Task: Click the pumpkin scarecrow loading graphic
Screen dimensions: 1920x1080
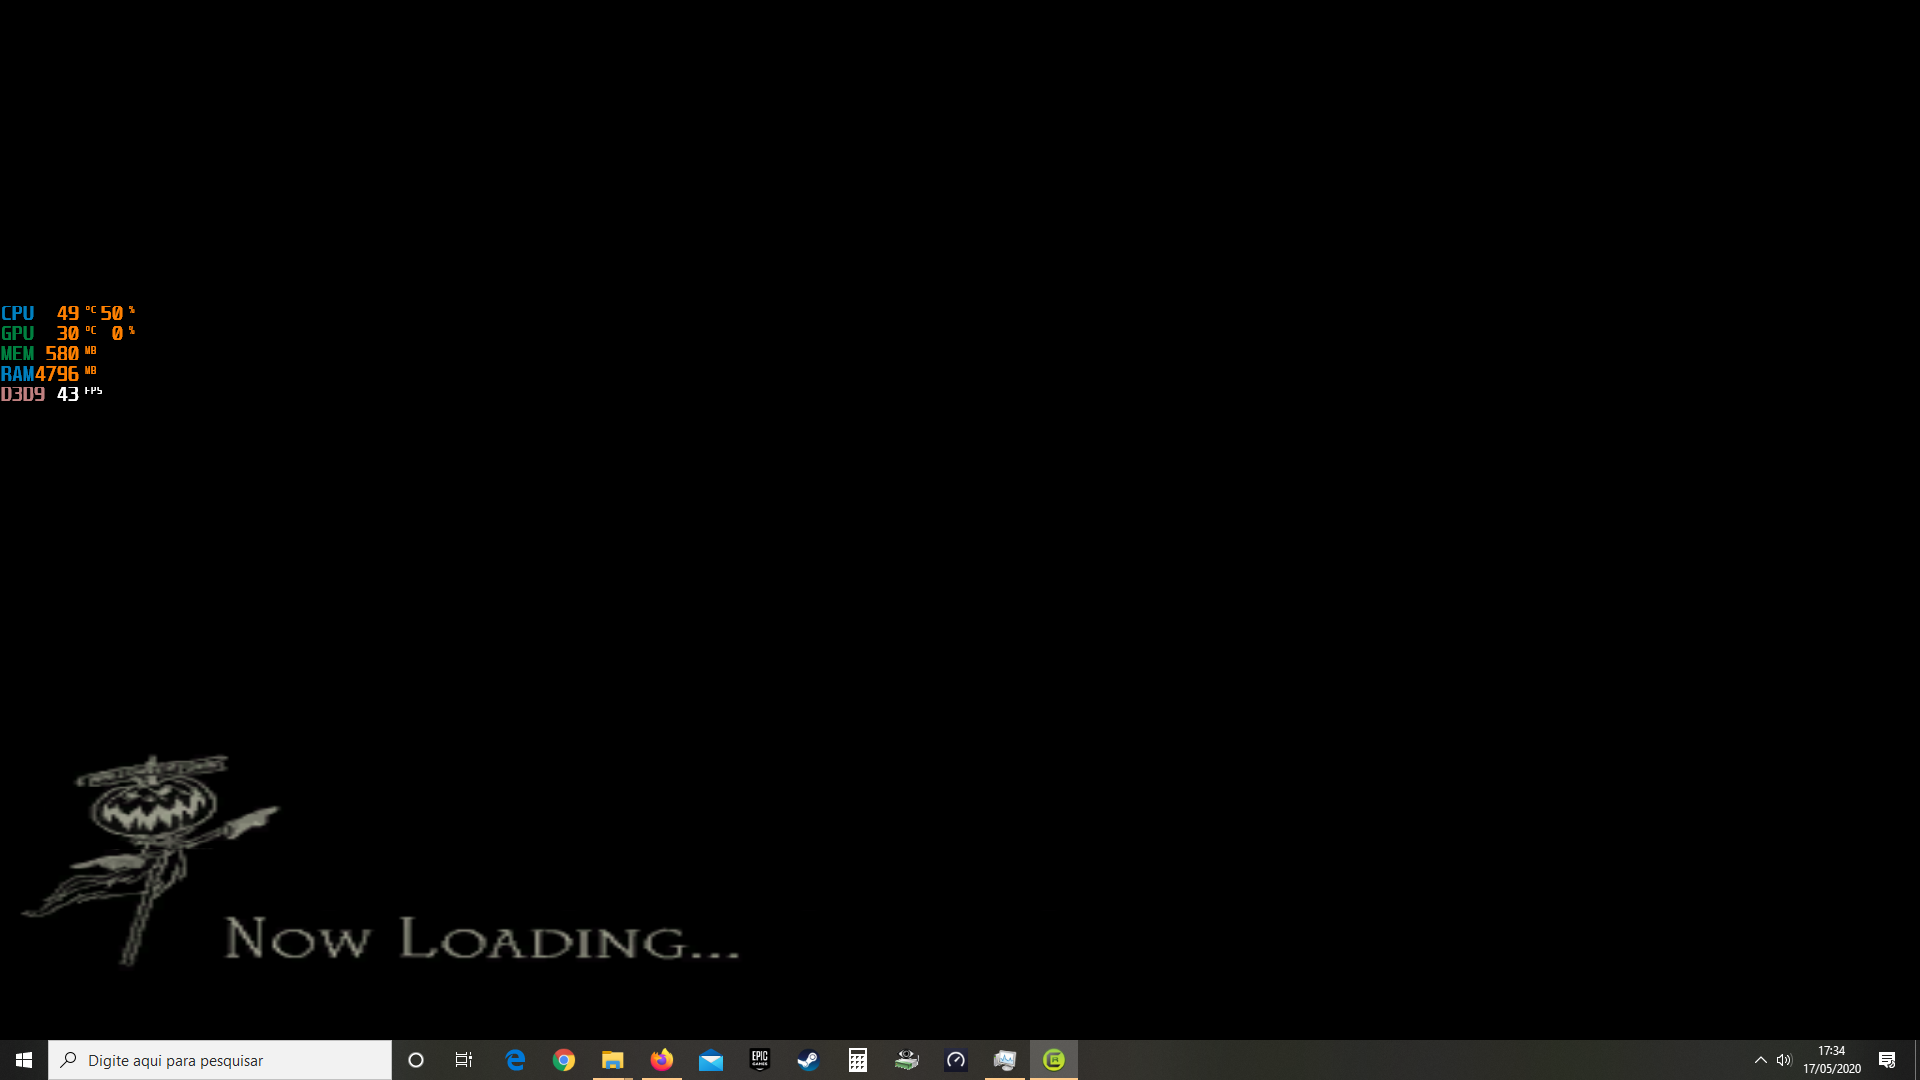Action: [x=150, y=860]
